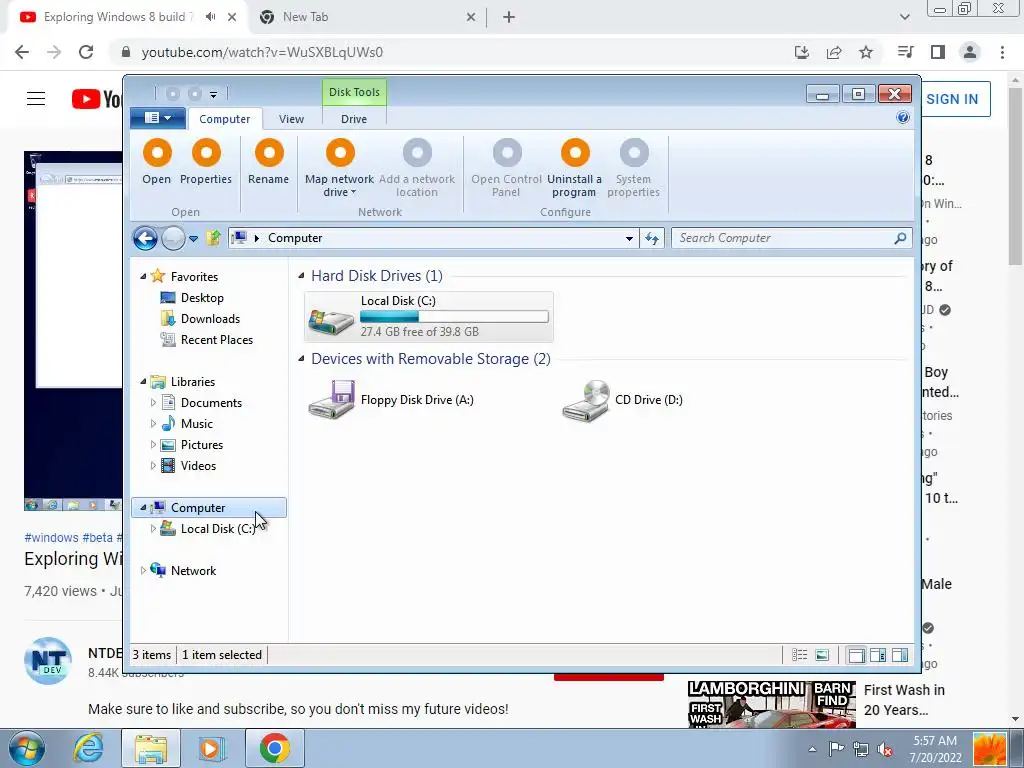Click the search magnifier icon
1024x768 pixels.
[x=900, y=238]
